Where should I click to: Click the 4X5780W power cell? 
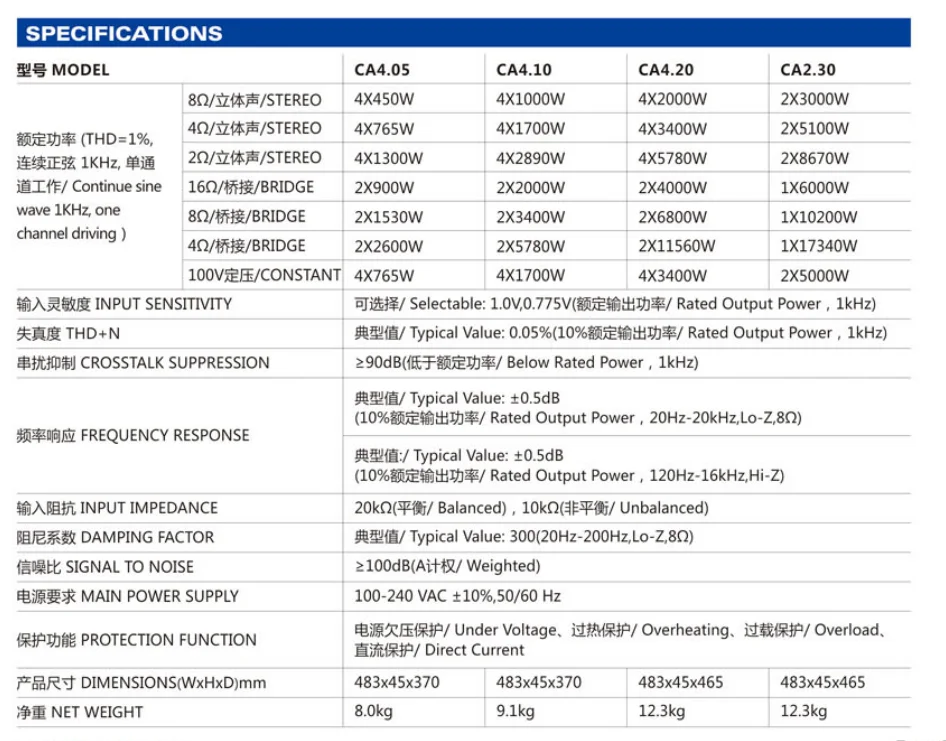(672, 158)
